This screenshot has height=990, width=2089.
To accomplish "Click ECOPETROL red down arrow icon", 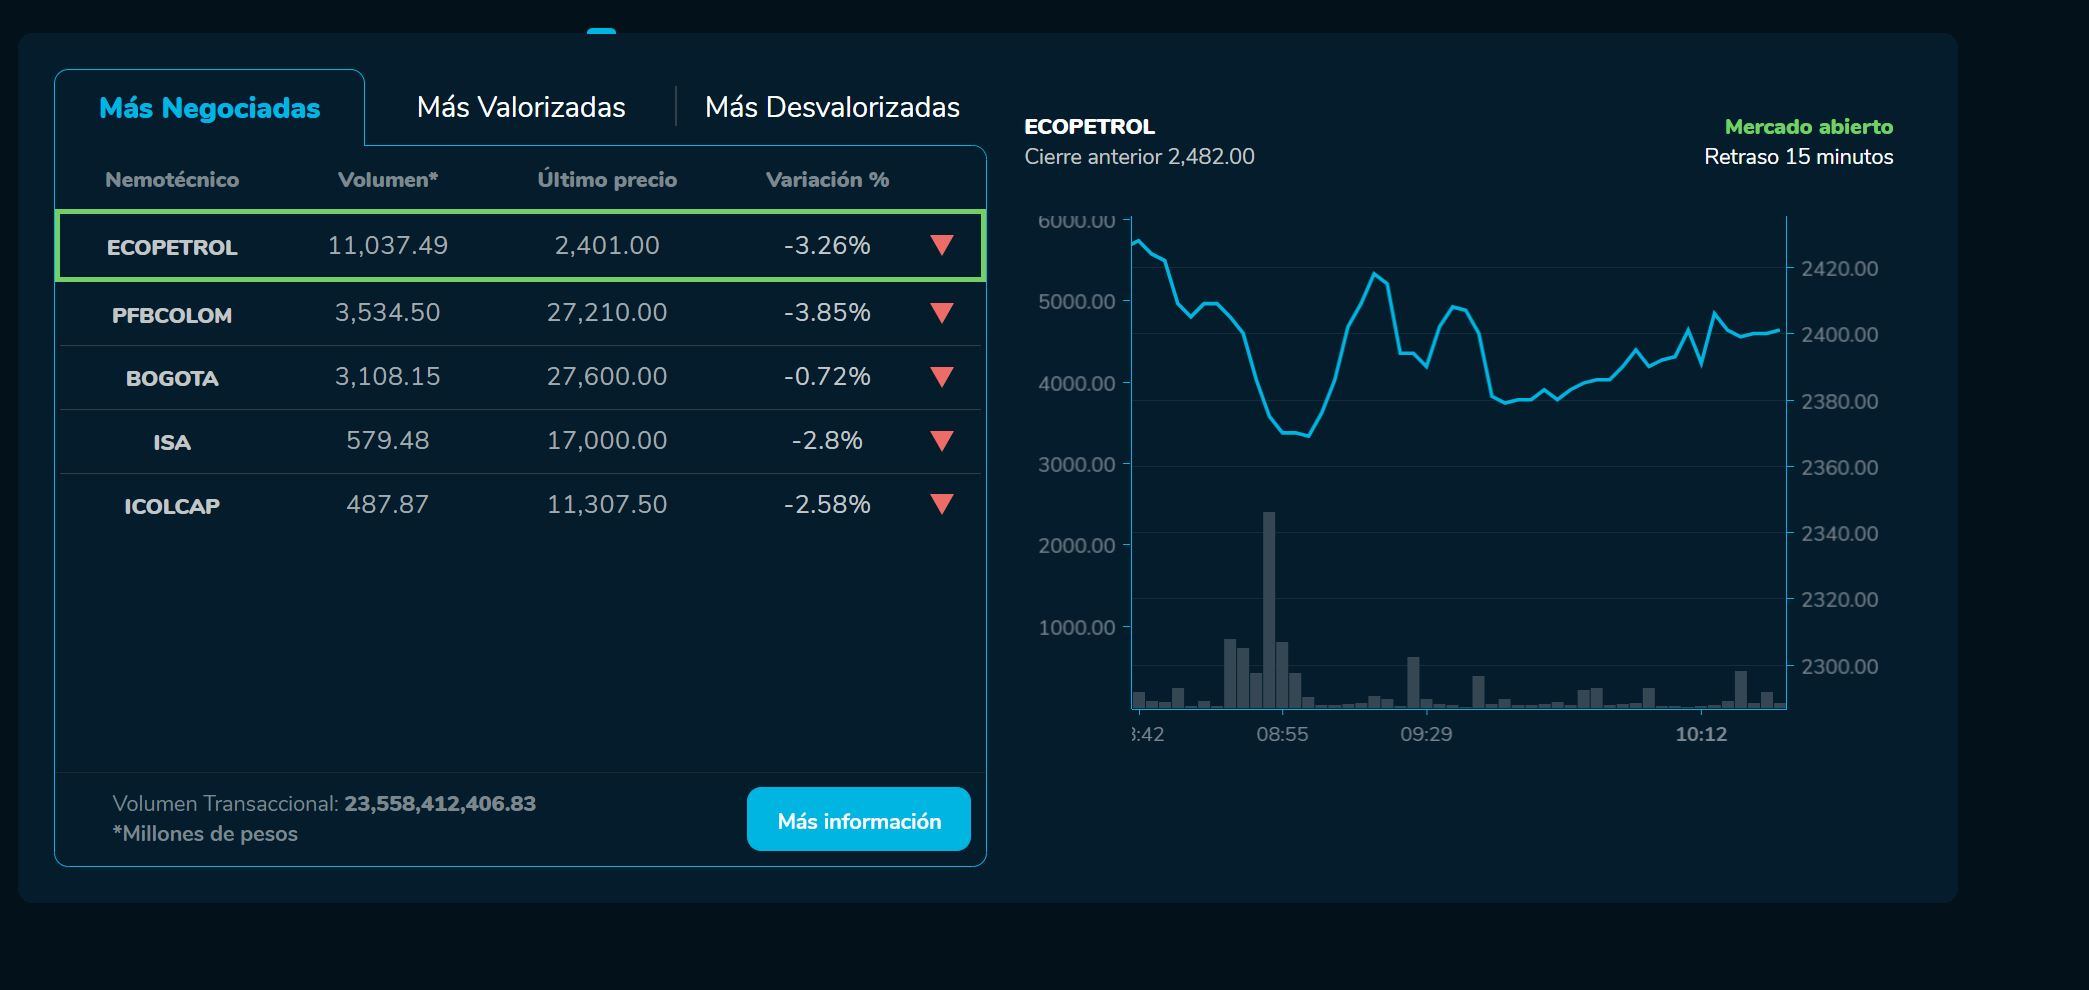I will tap(941, 245).
